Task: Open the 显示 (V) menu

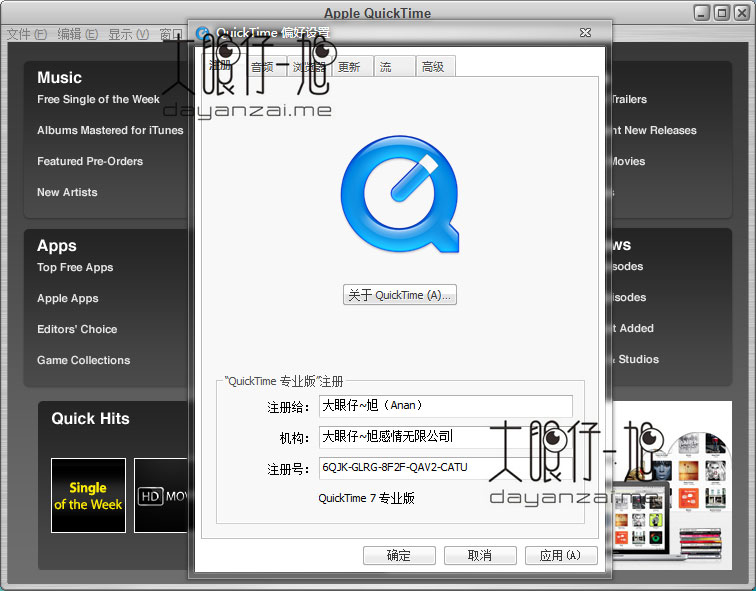Action: (x=128, y=34)
